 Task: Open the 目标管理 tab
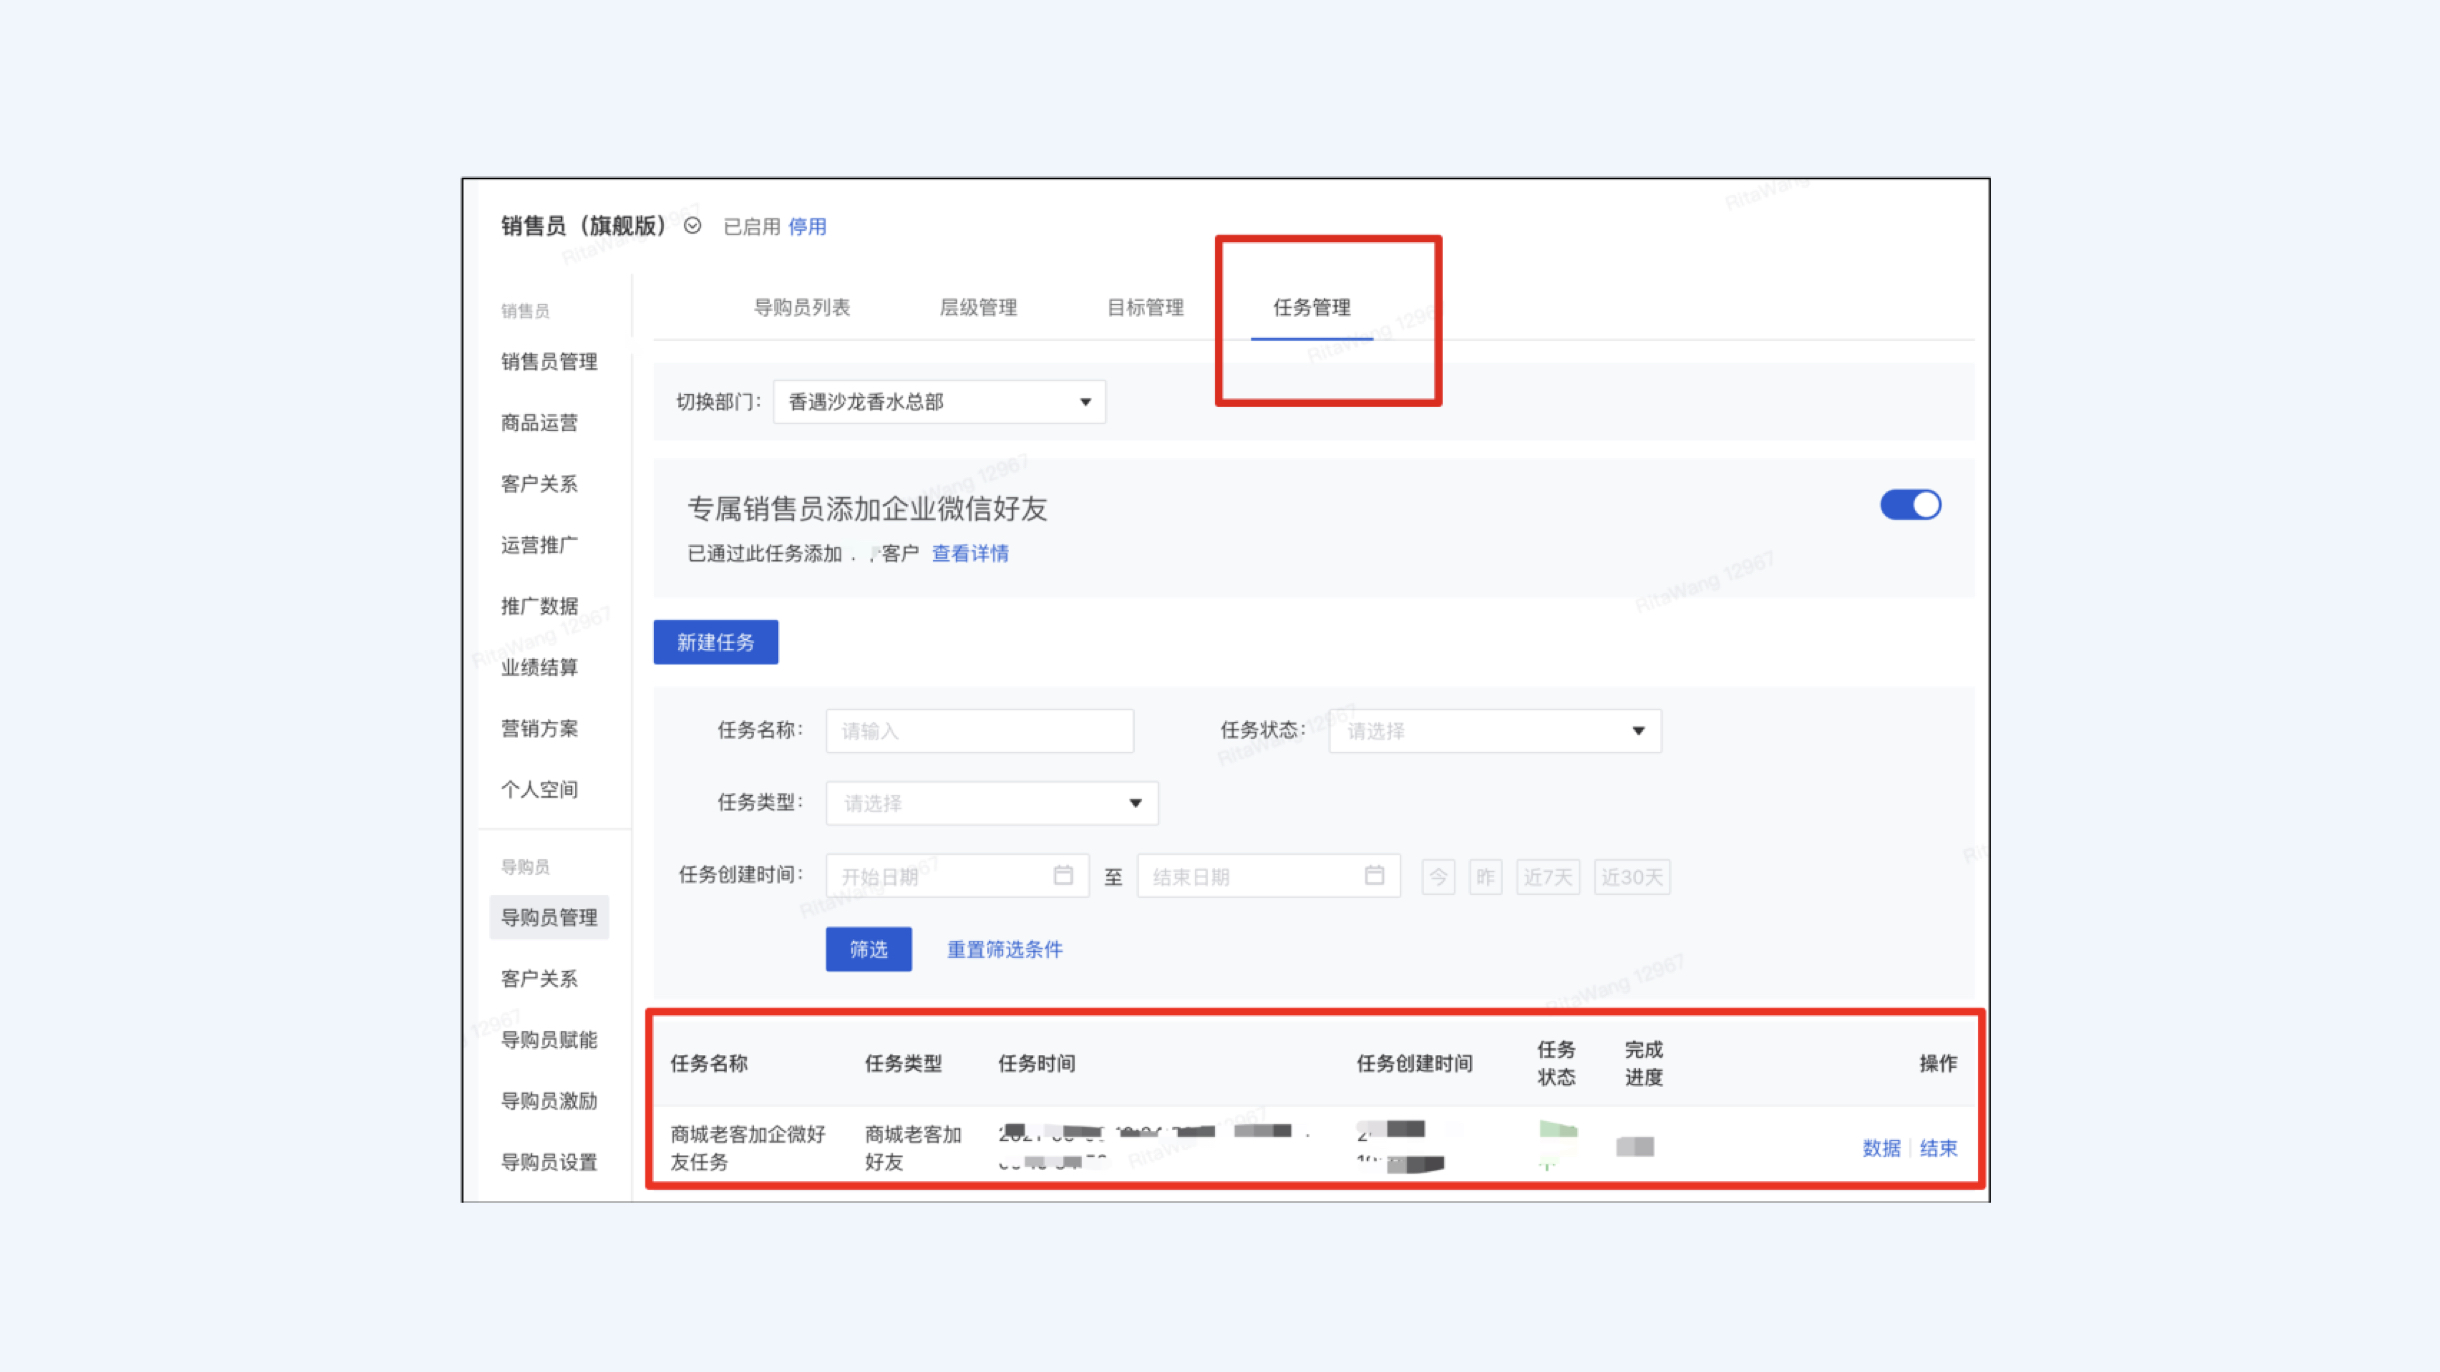tap(1144, 308)
